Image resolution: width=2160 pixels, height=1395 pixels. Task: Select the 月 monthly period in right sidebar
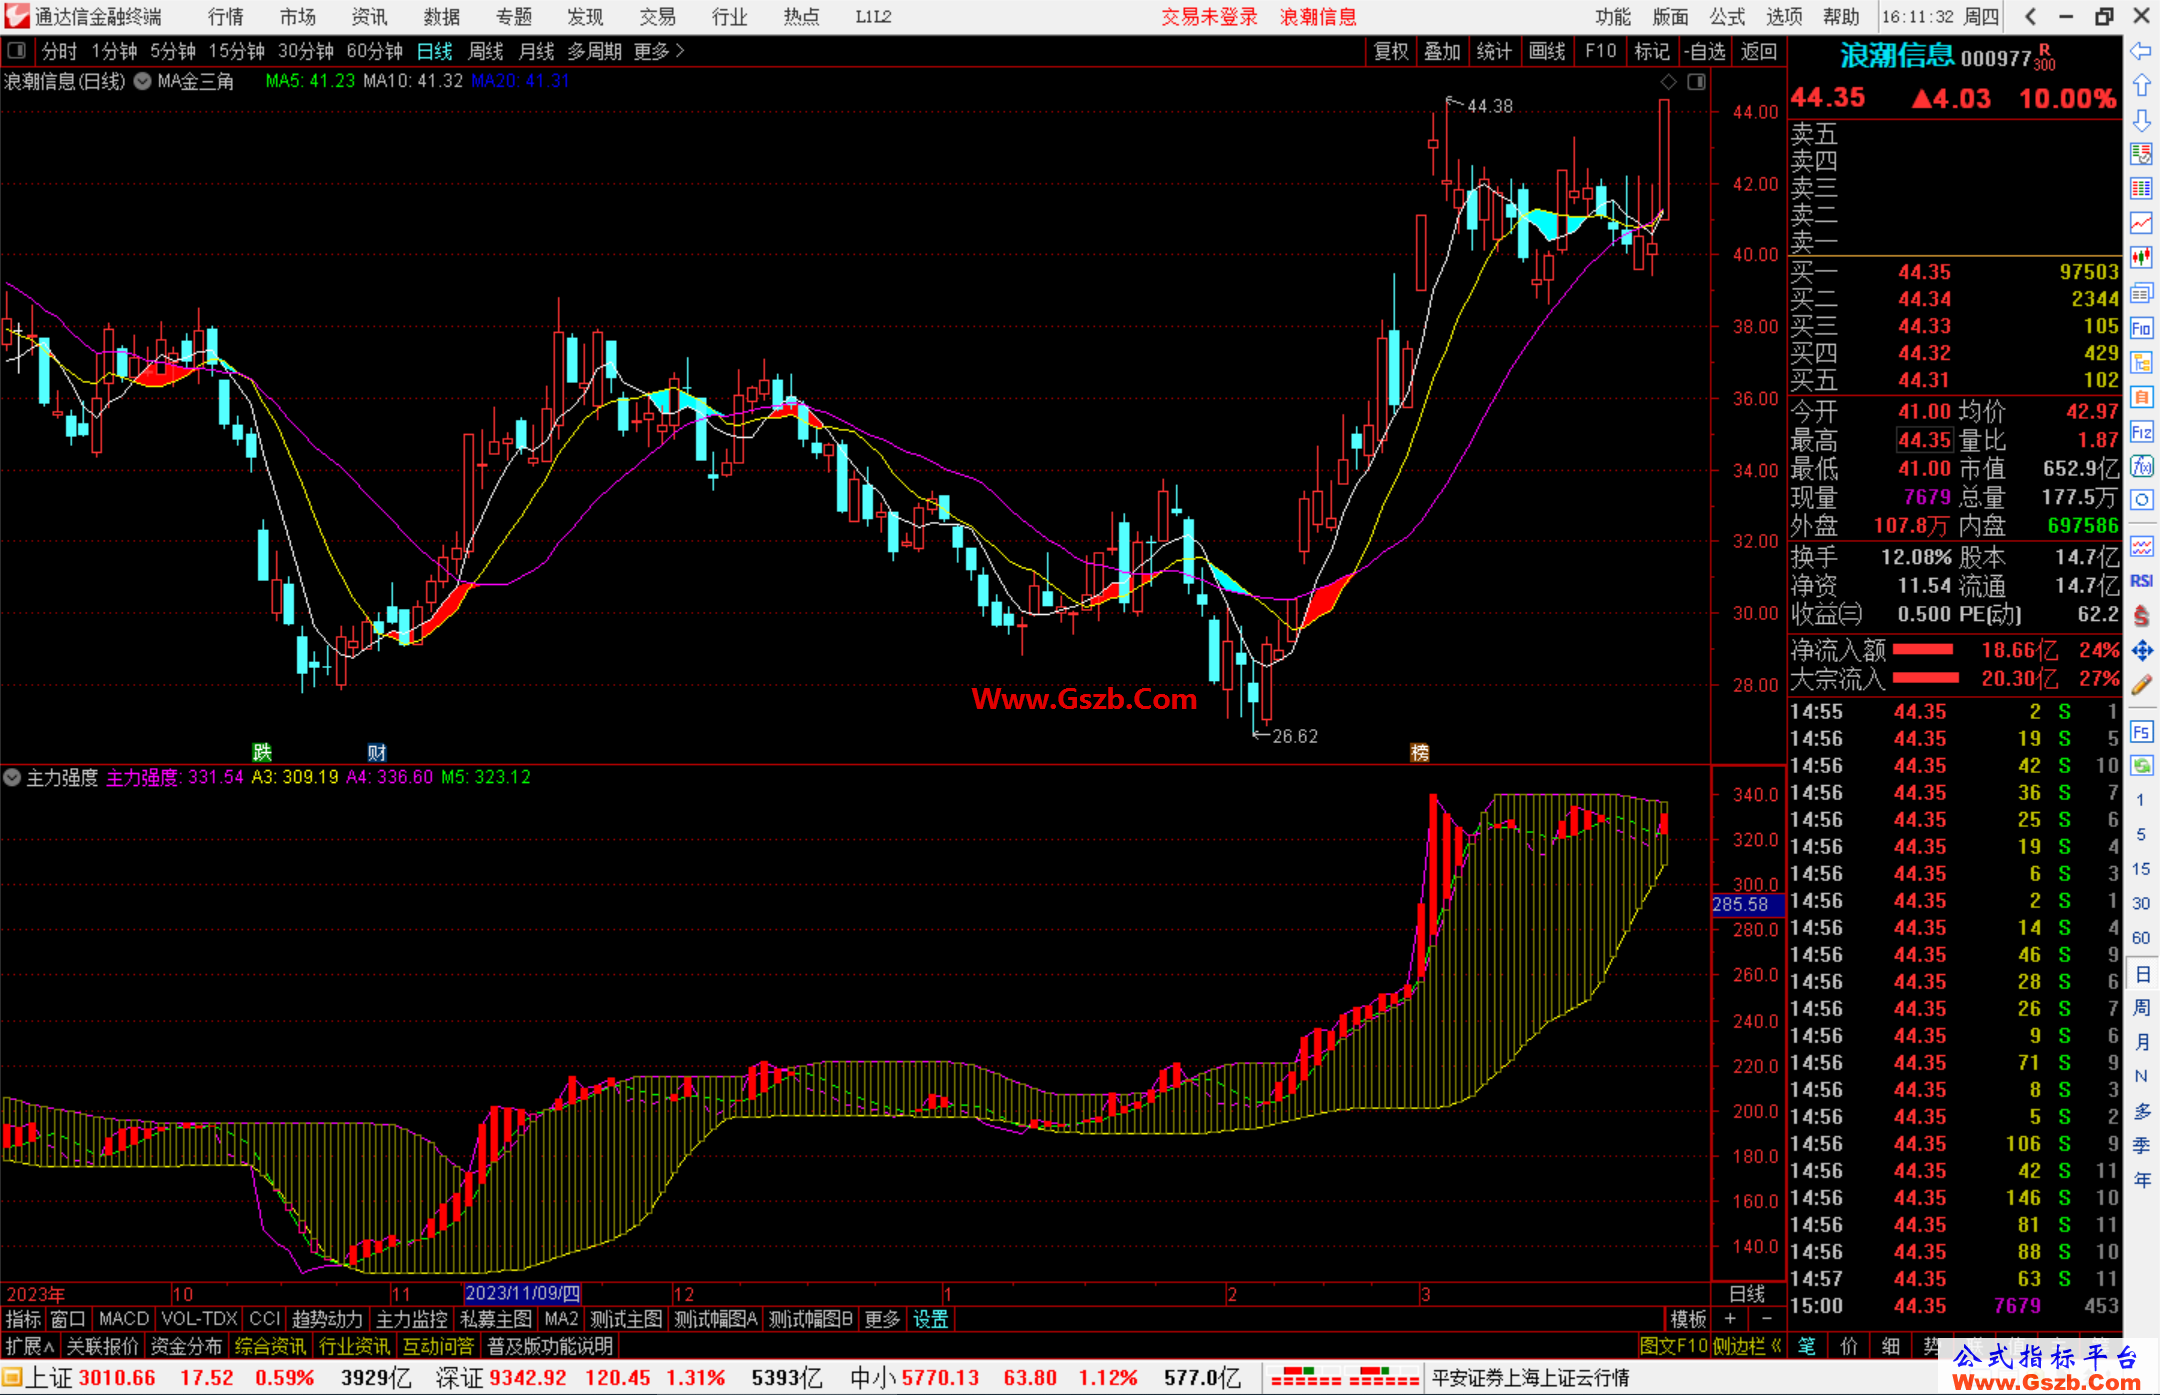2142,1042
